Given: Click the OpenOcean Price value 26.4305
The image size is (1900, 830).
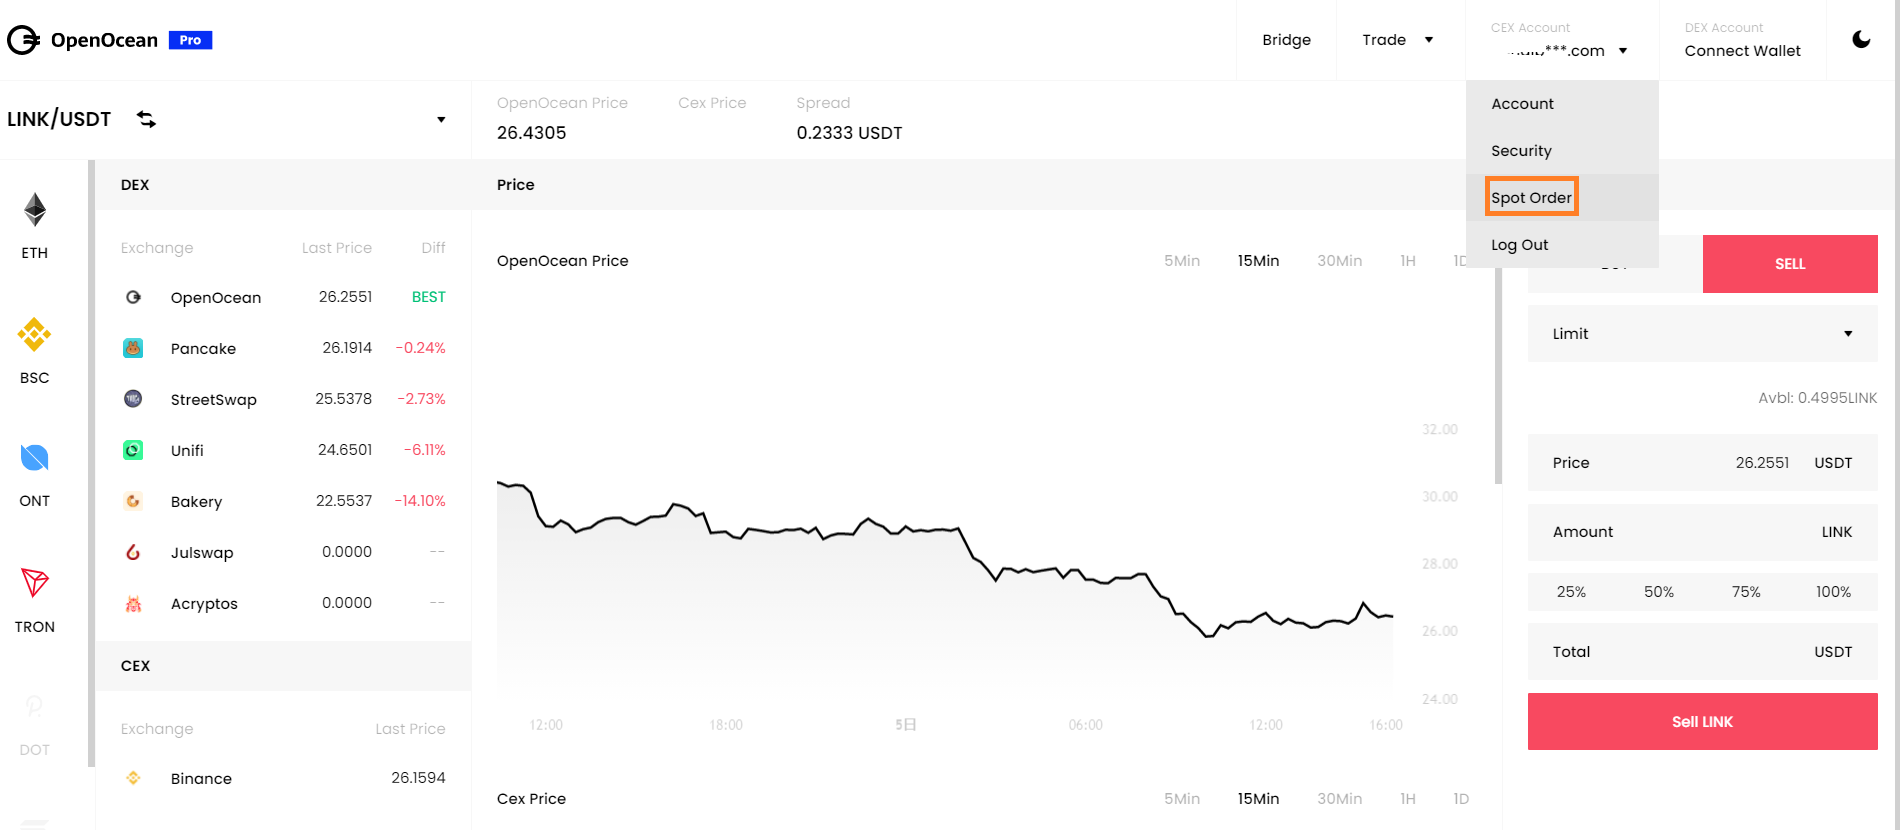Looking at the screenshot, I should click(531, 133).
